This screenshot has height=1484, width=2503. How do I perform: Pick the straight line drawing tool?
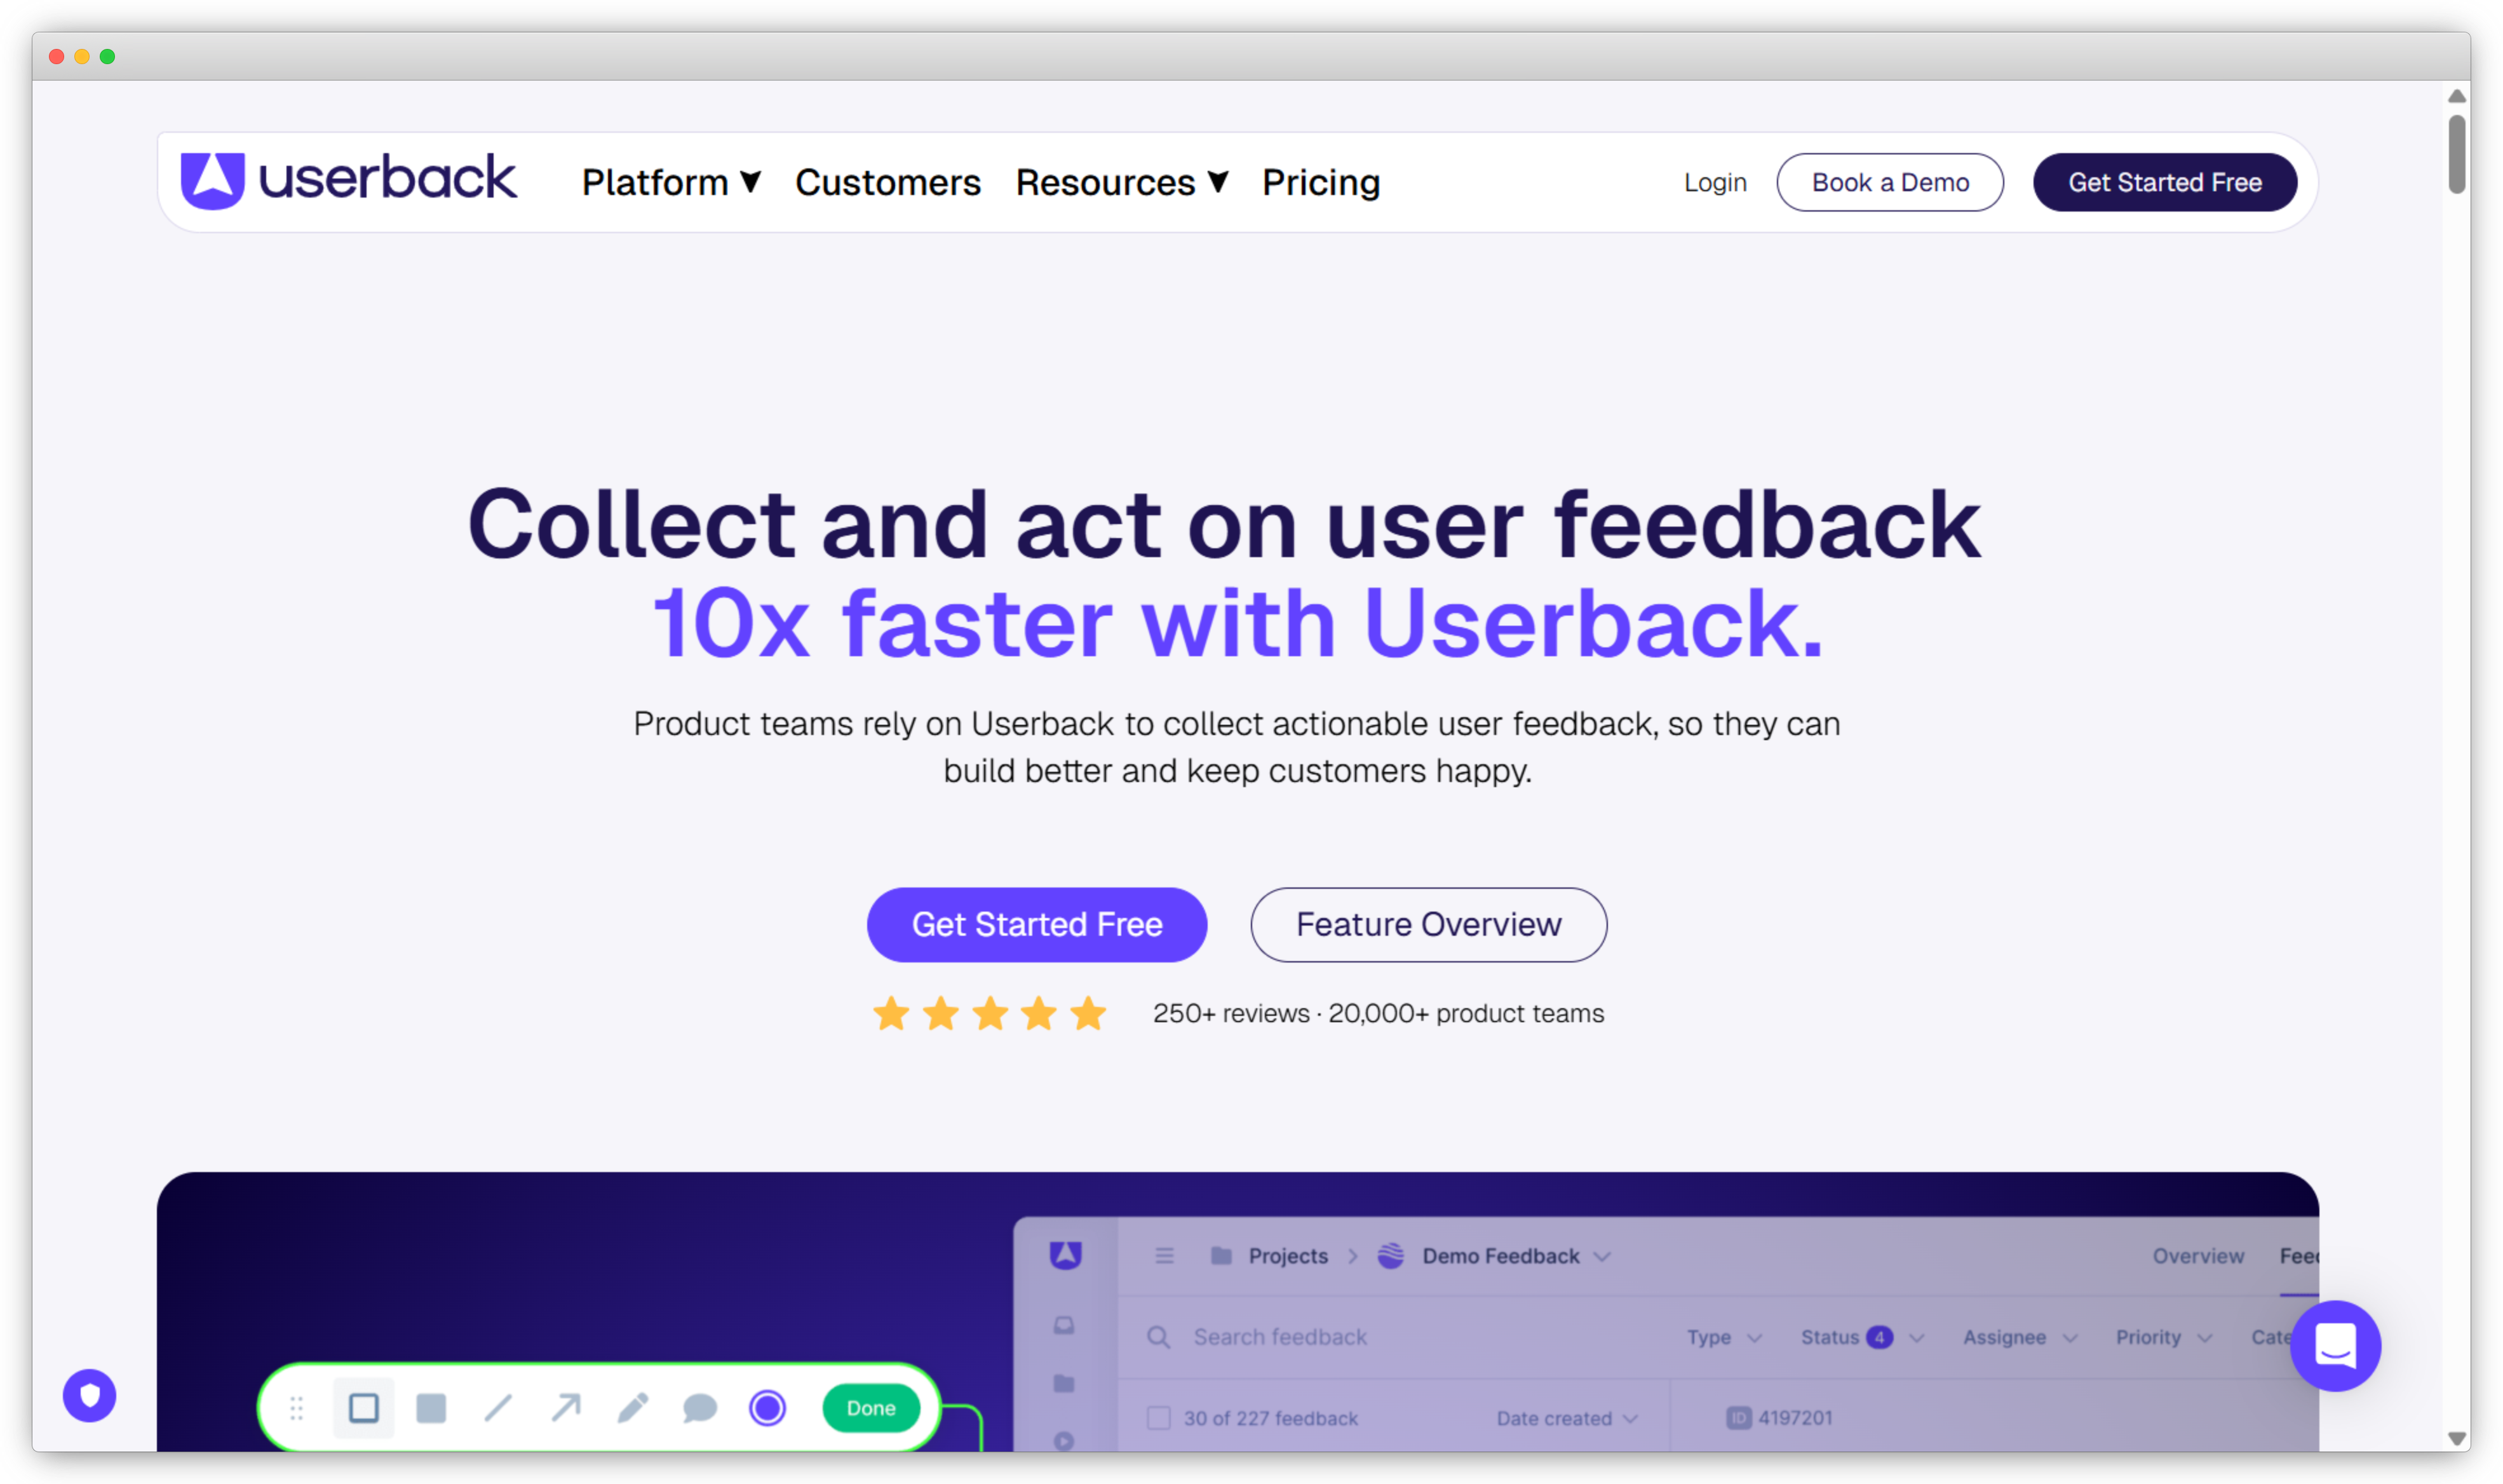point(498,1408)
